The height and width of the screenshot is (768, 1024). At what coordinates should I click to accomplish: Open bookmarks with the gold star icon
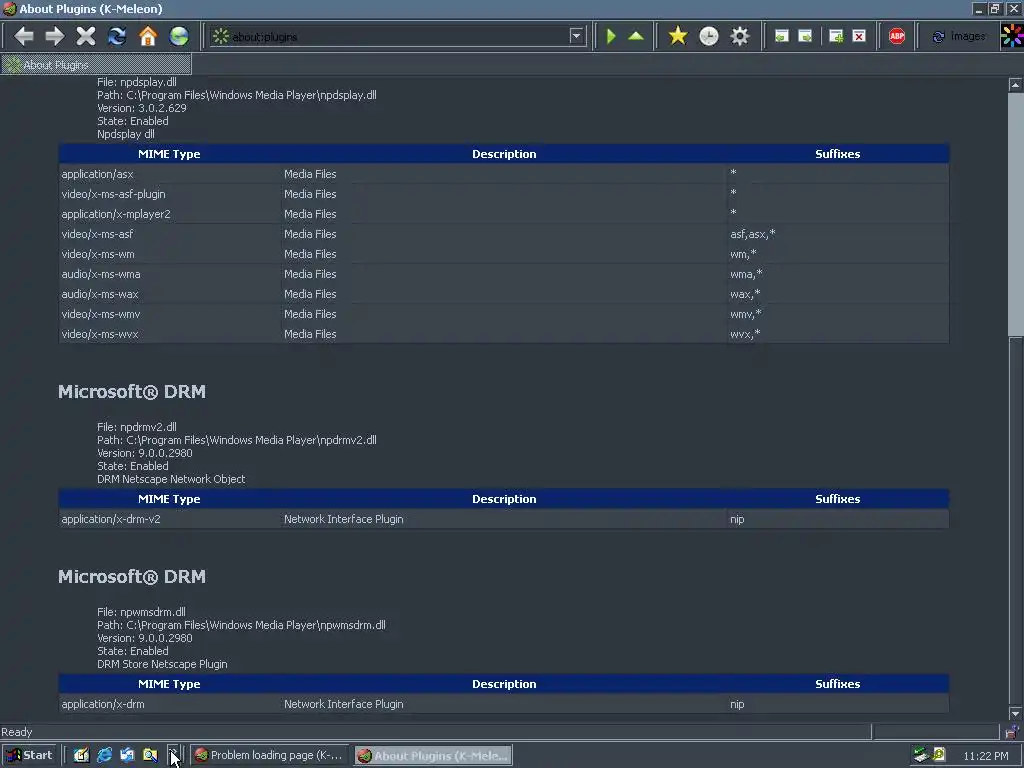(x=678, y=36)
